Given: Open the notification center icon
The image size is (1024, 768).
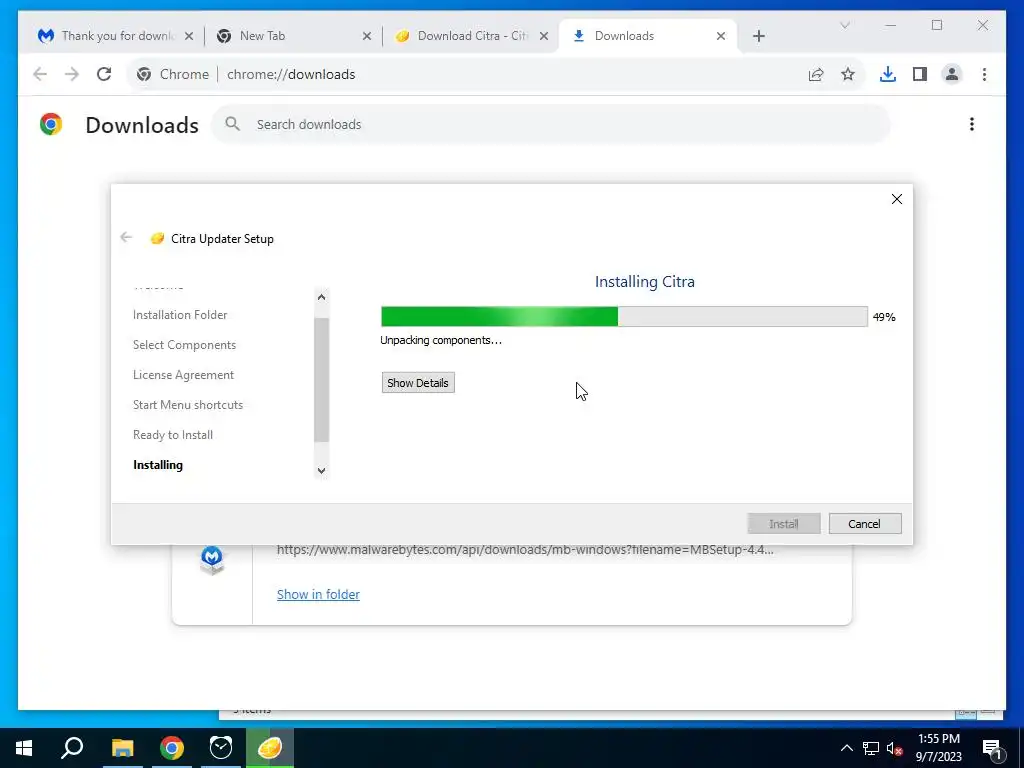Looking at the screenshot, I should (992, 748).
